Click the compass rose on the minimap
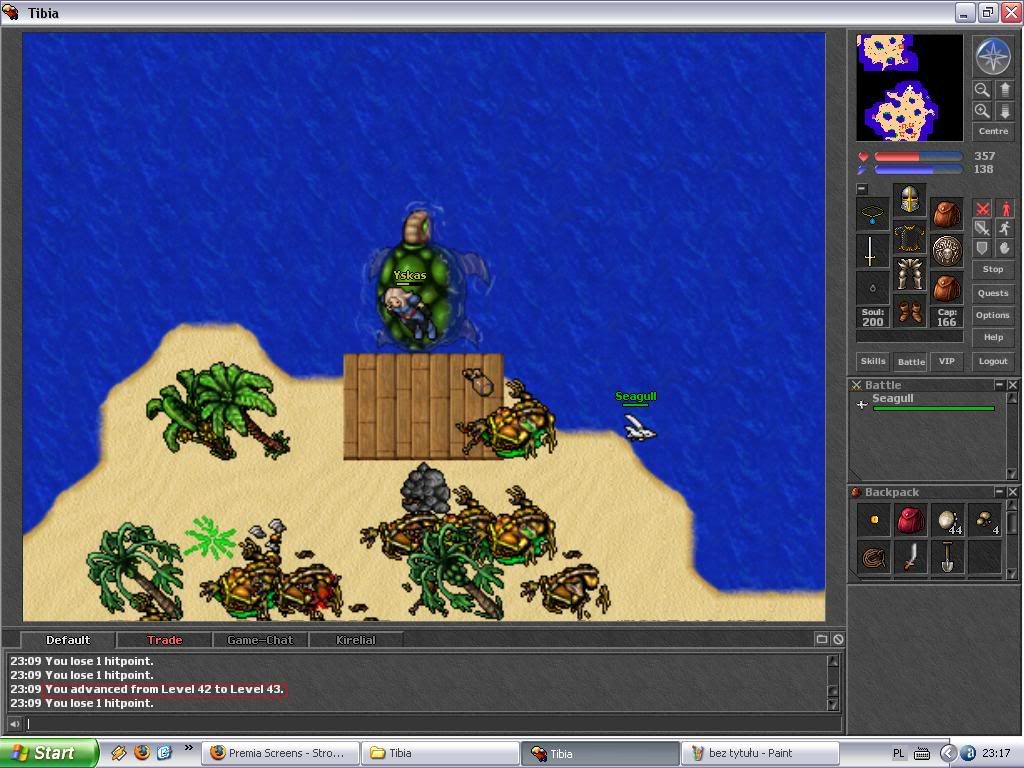Image resolution: width=1024 pixels, height=768 pixels. tap(993, 56)
